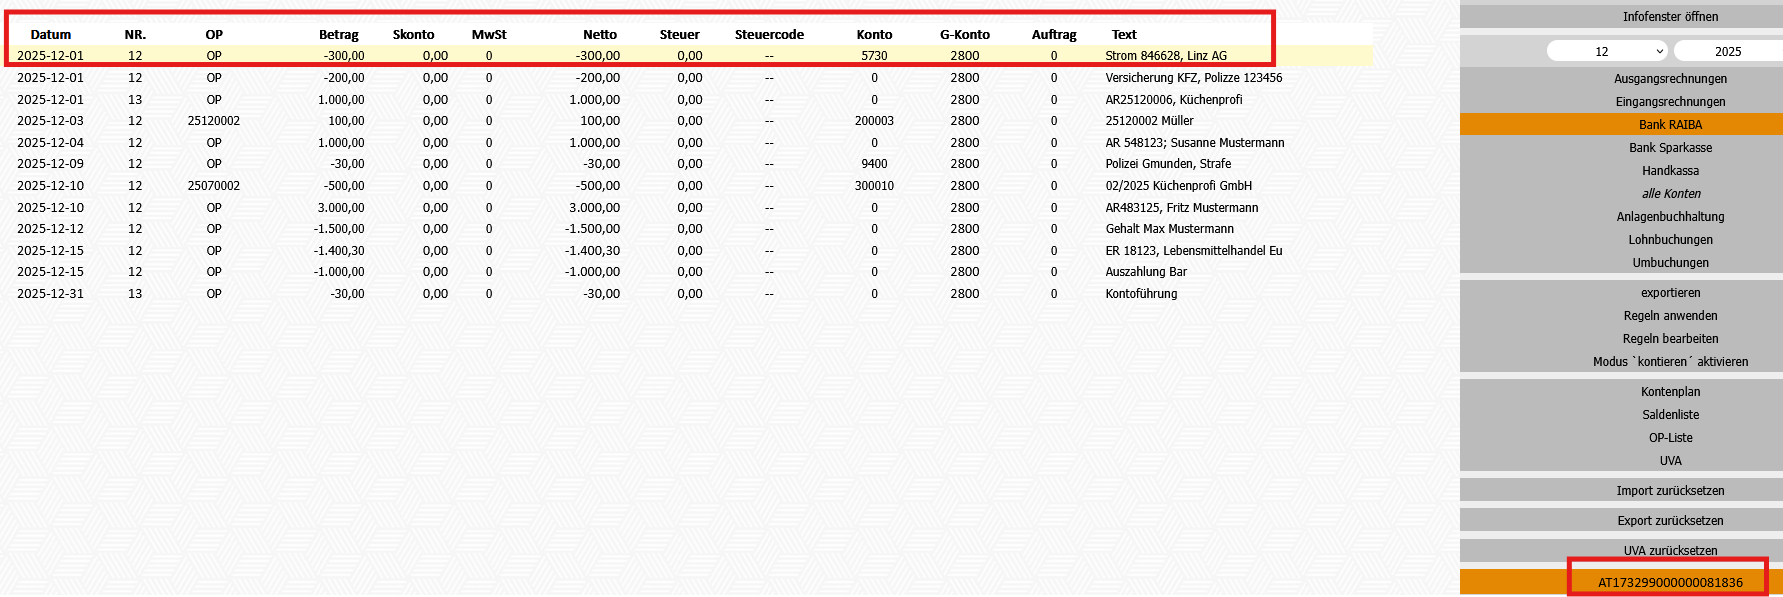Show 'alle Konten' view

1670,194
